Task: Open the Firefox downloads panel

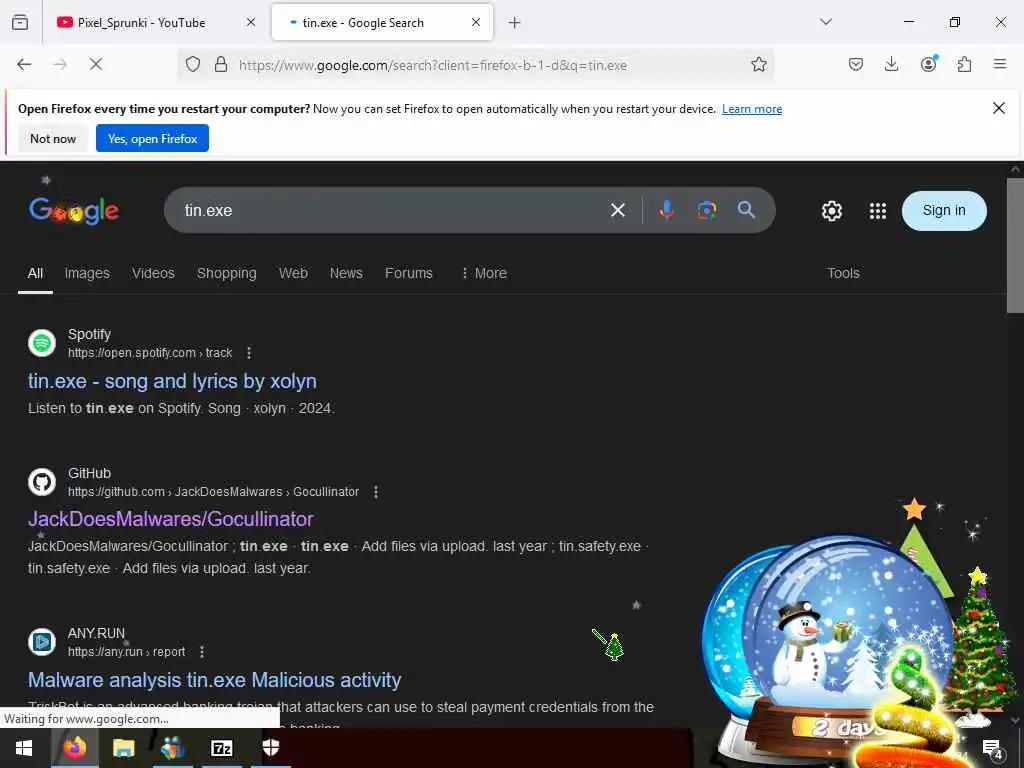Action: (891, 64)
